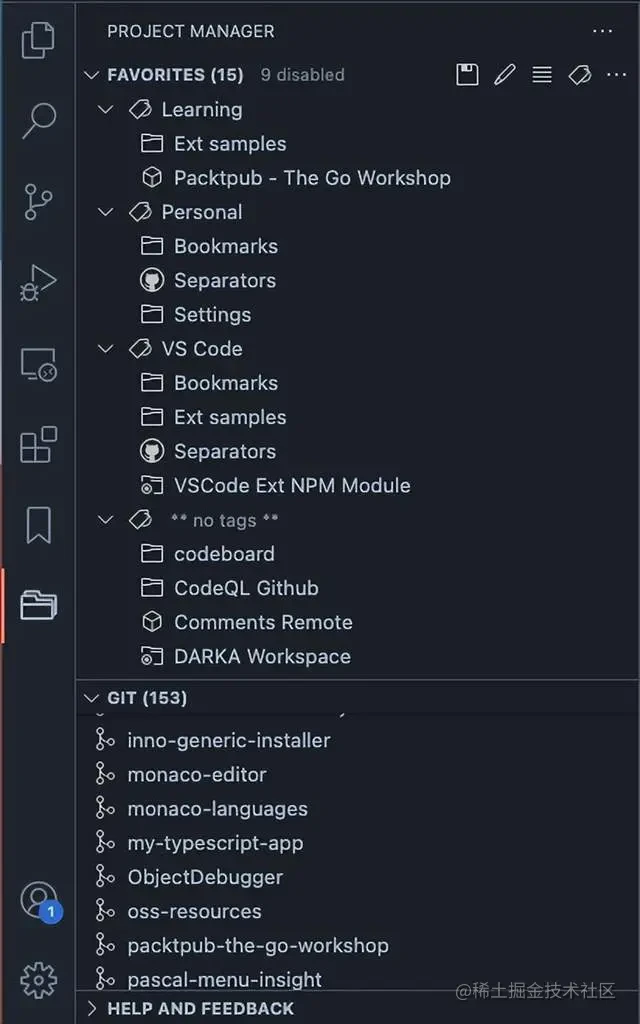Open the Run and Debug view
Screen dimensions: 640x1024
(39, 283)
